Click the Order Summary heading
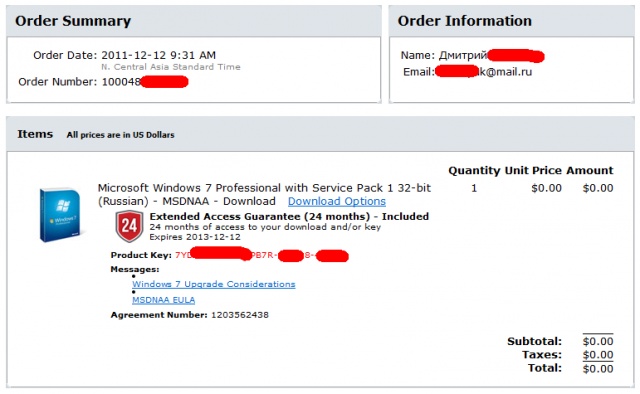 73,21
